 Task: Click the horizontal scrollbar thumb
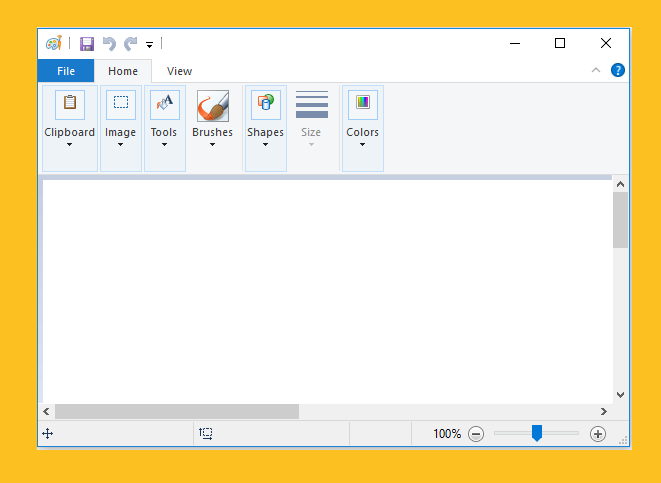click(x=177, y=411)
